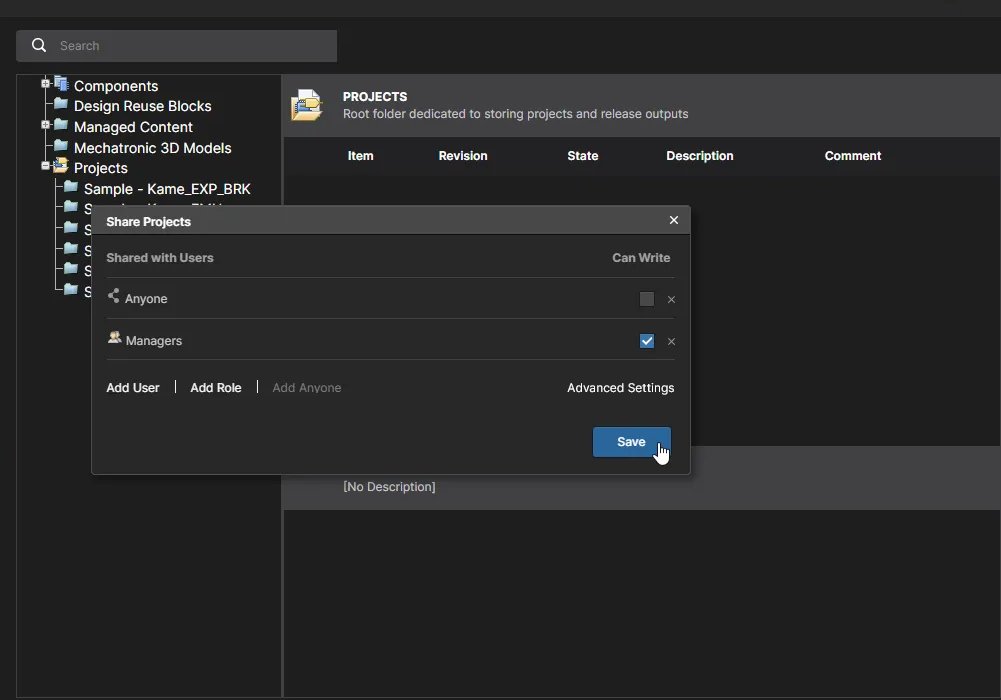The height and width of the screenshot is (700, 1001).
Task: Select Sample - Kame_EXP_BRK project folder
Action: [167, 189]
